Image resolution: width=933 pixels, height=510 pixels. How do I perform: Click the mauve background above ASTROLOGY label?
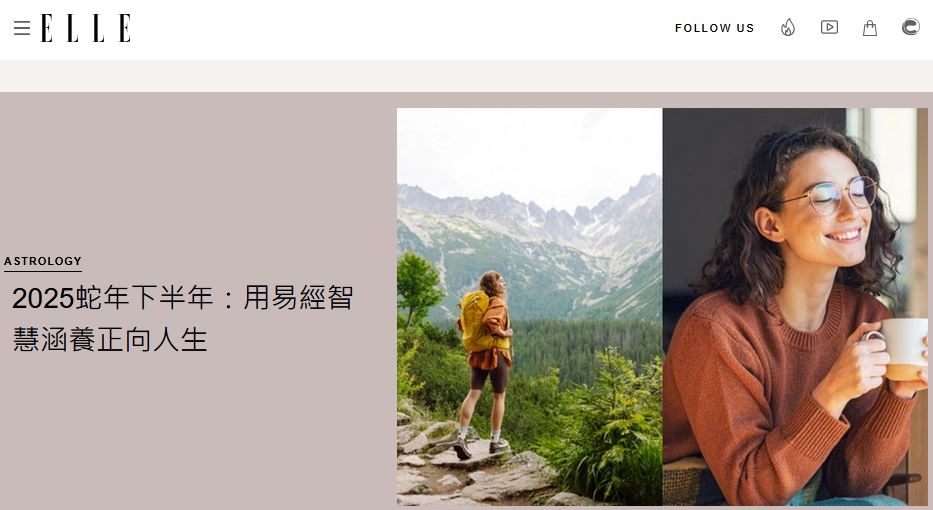click(x=196, y=173)
